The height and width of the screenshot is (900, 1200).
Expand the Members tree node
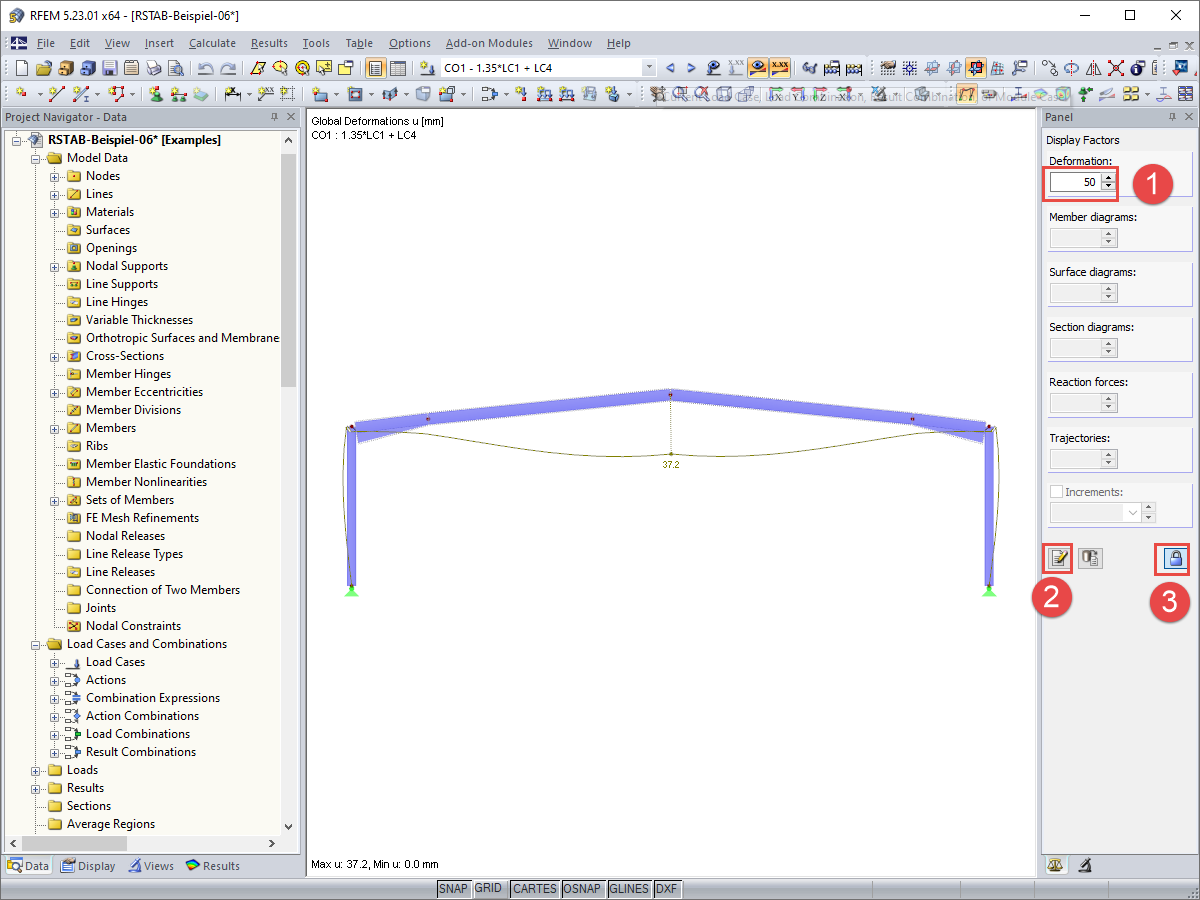coord(55,428)
